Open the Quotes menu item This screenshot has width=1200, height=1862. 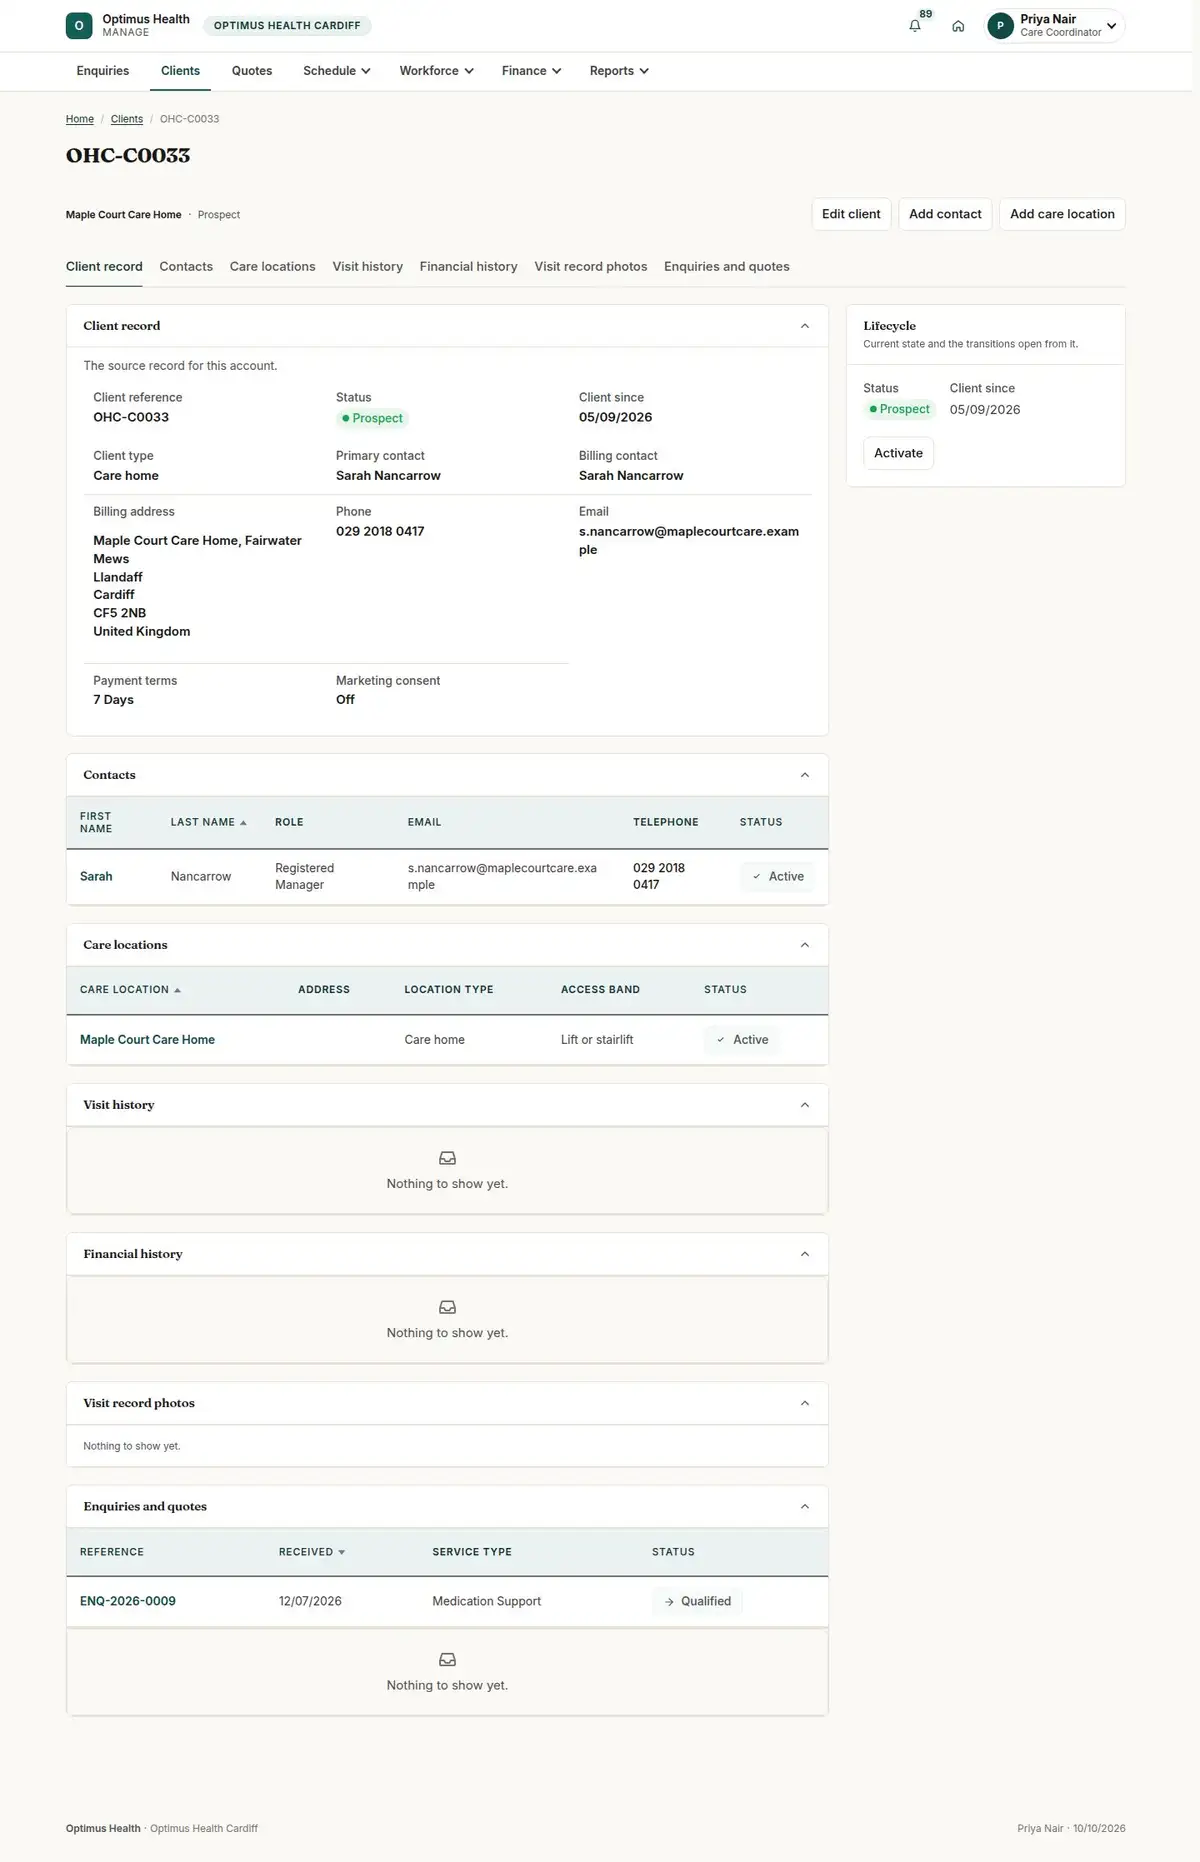click(x=252, y=71)
